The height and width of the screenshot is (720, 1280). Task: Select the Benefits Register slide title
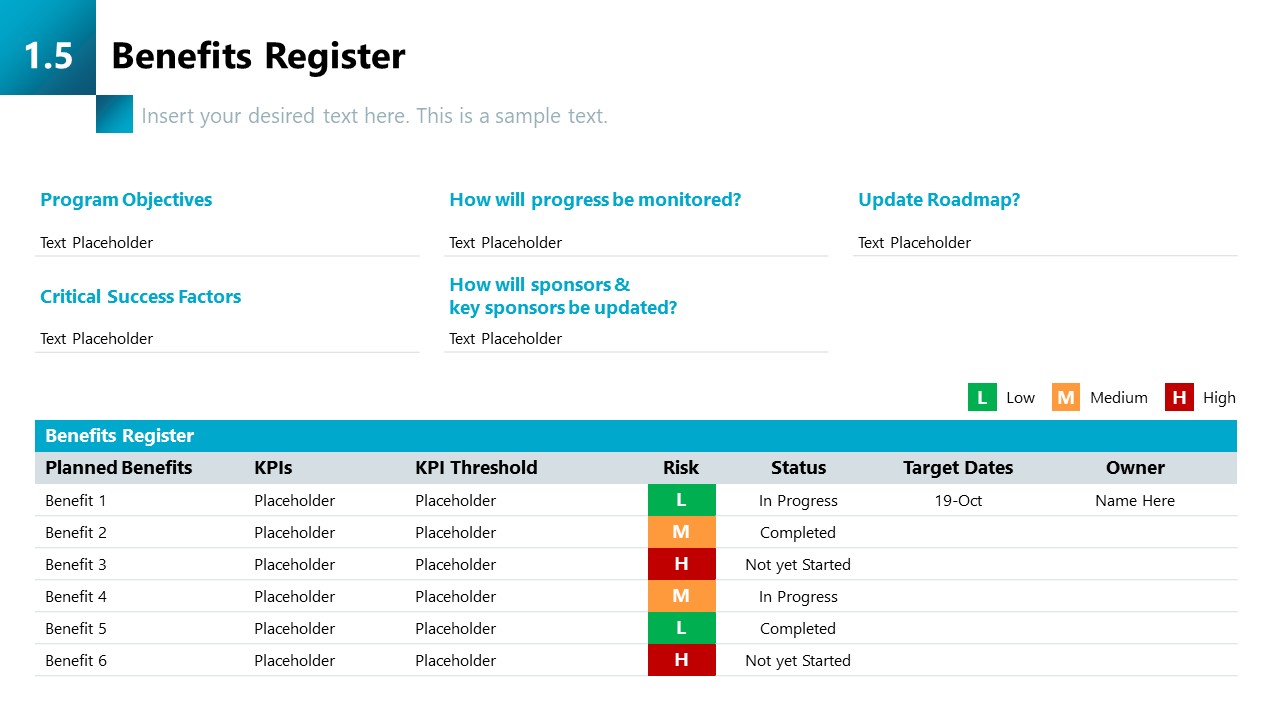pyautogui.click(x=258, y=56)
